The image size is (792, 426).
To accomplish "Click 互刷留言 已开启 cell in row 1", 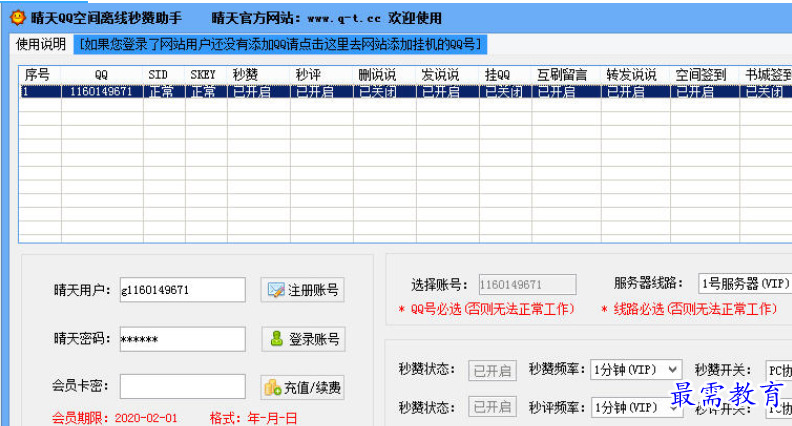I will (x=566, y=91).
